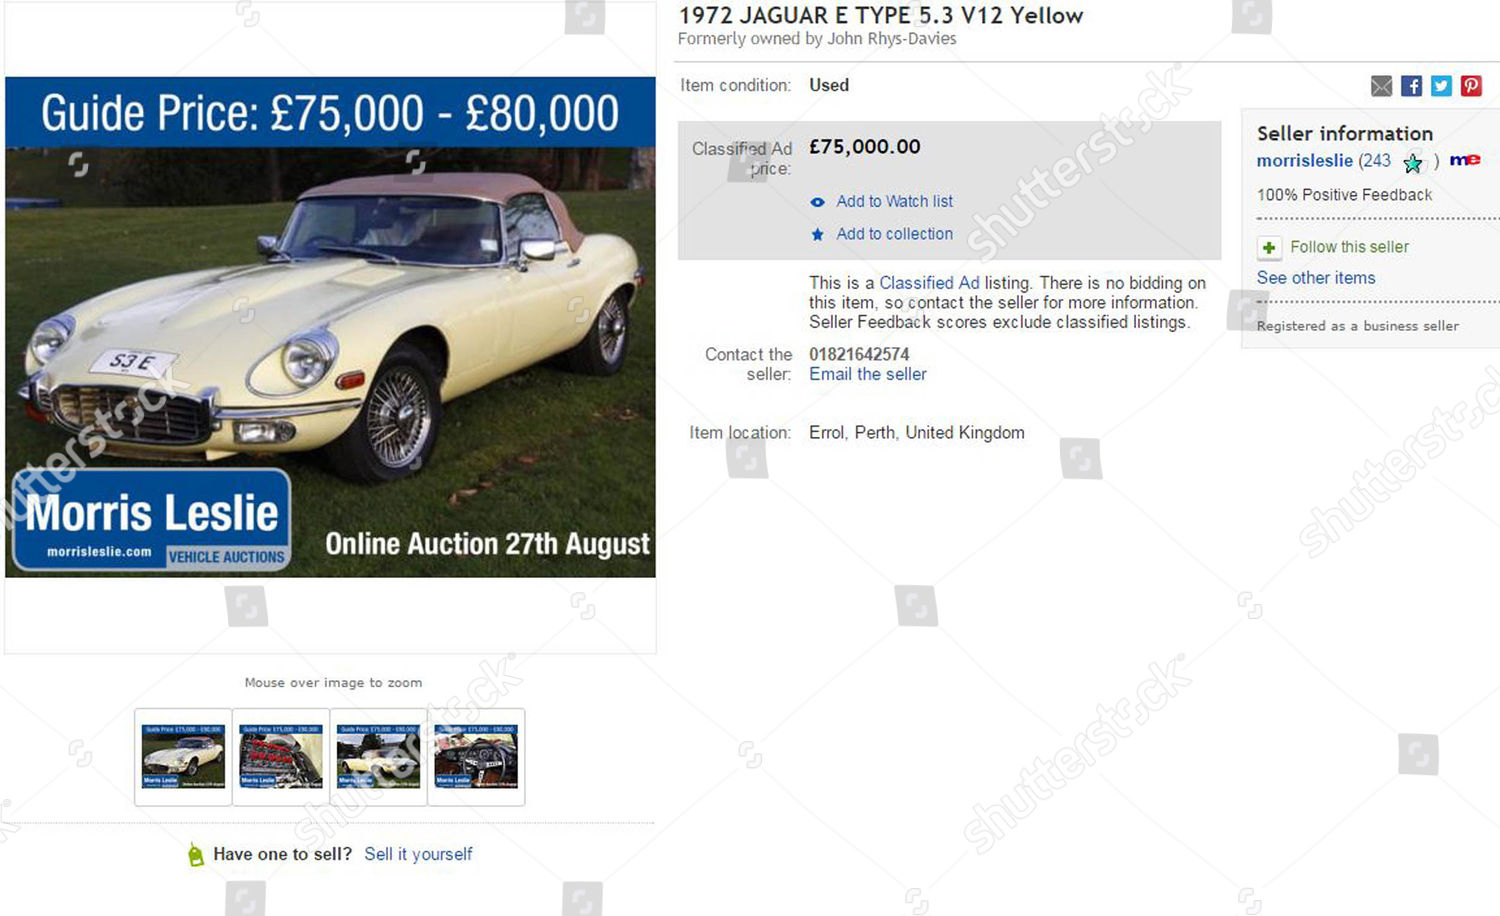Click the blue star collection icon
This screenshot has height=916, width=1500.
click(x=817, y=234)
